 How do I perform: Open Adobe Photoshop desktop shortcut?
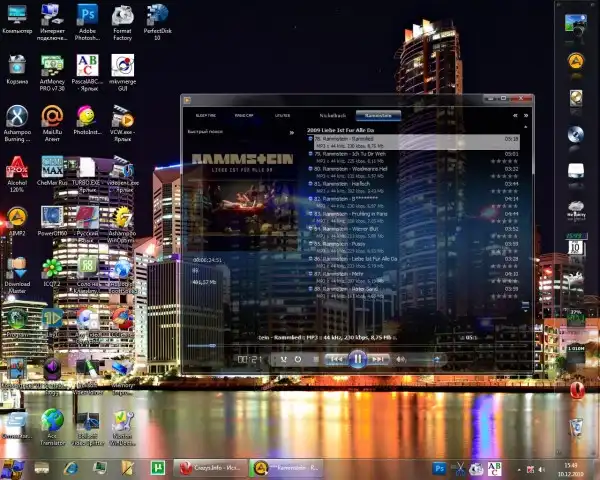tap(87, 18)
